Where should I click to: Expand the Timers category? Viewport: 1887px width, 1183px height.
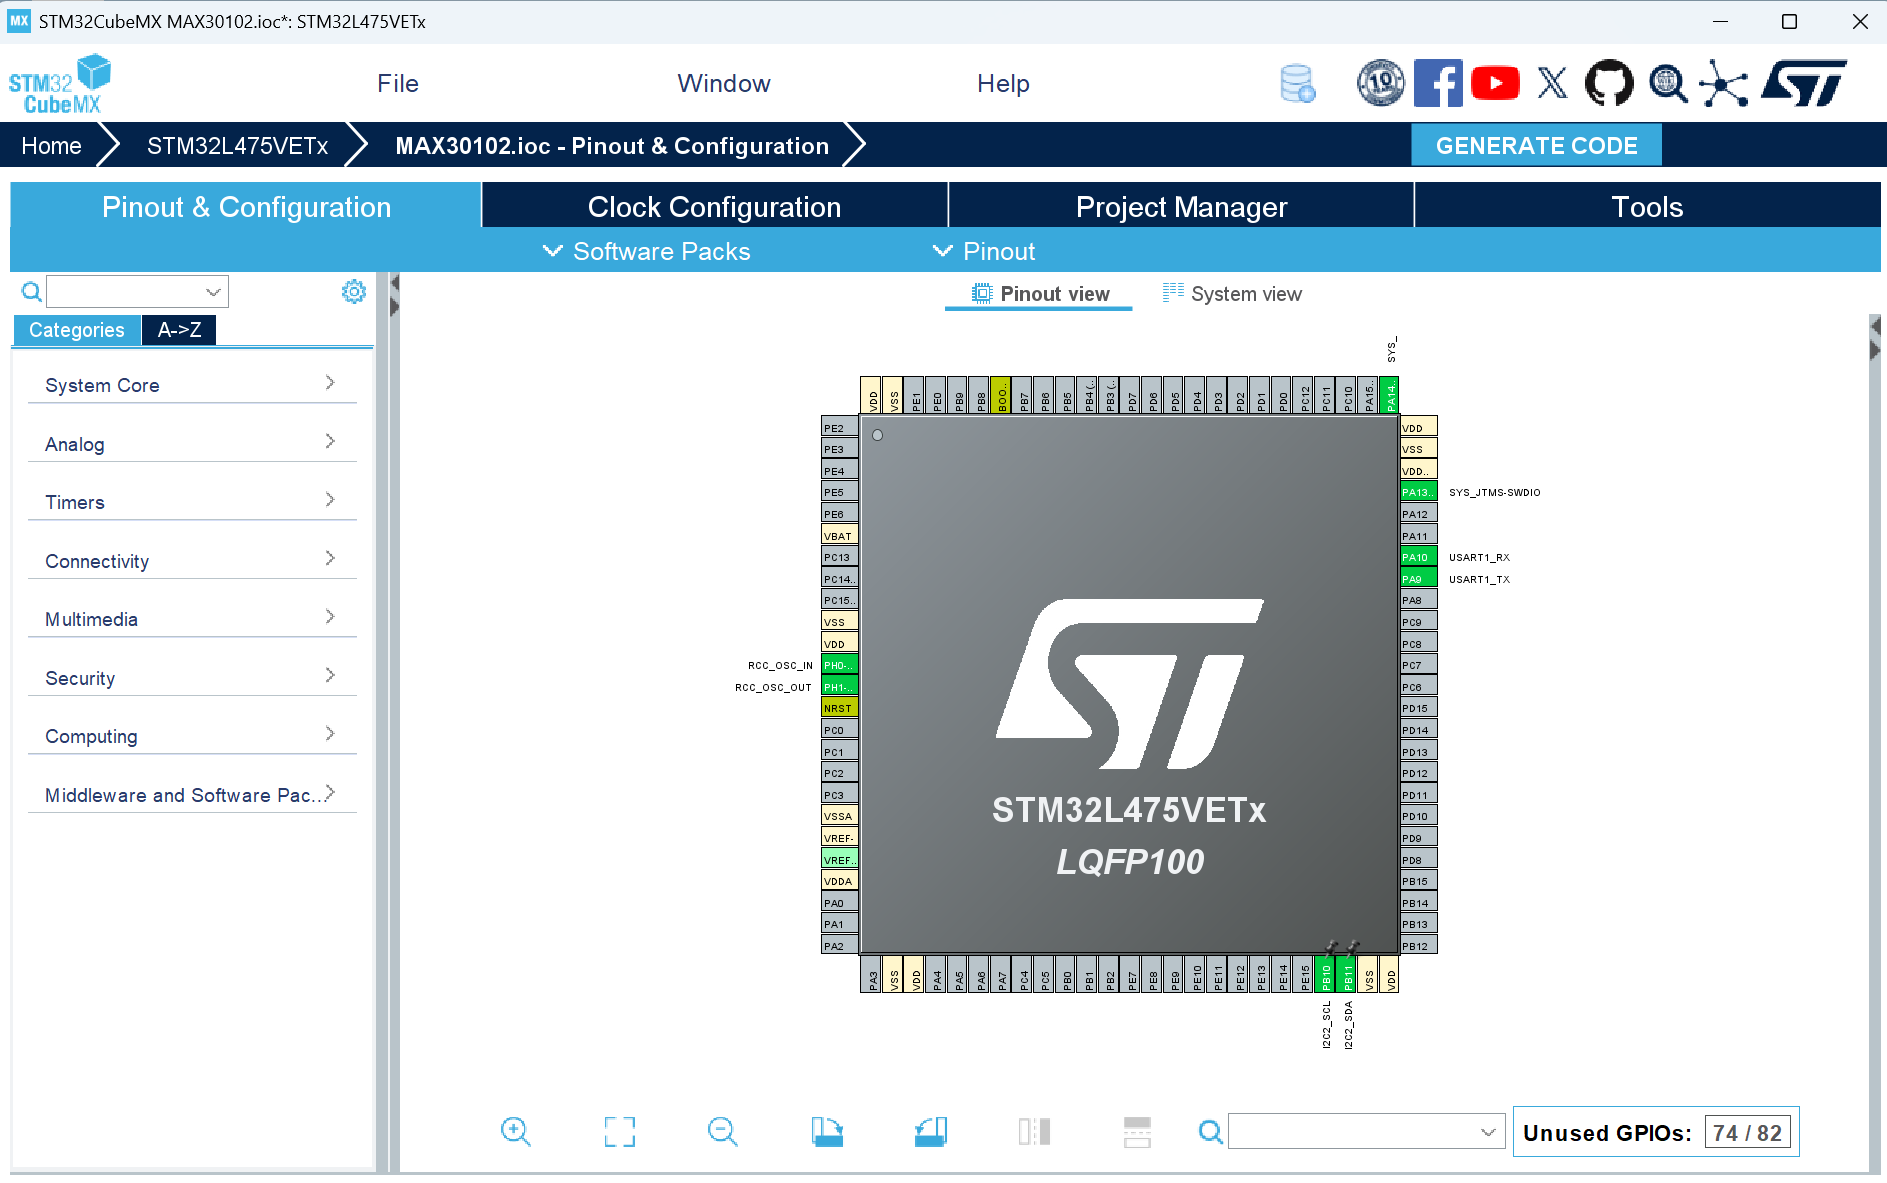[192, 502]
